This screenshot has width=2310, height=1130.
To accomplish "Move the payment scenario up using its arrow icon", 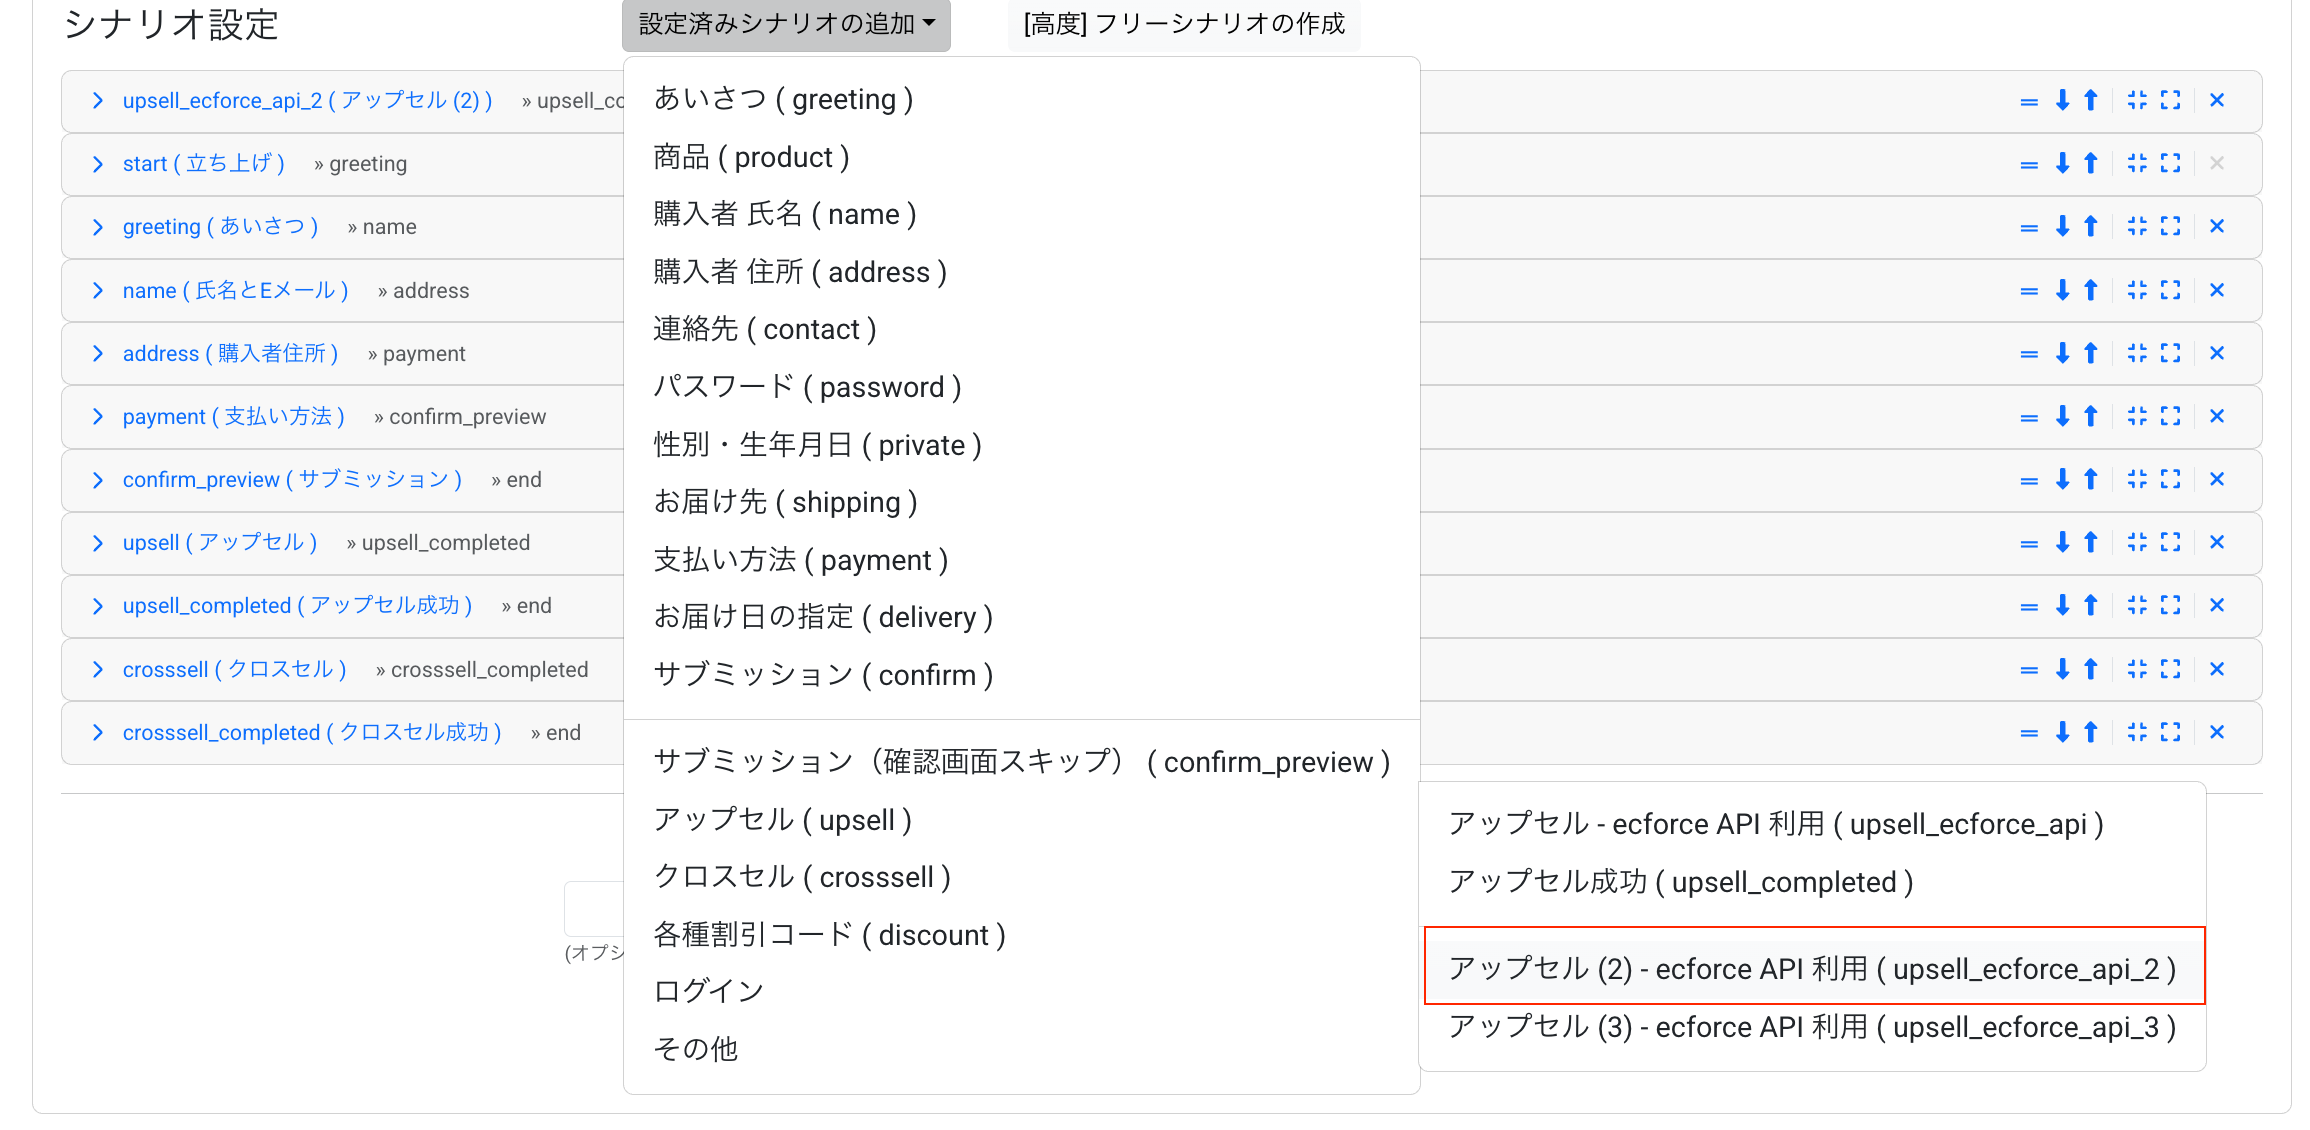I will pyautogui.click(x=2090, y=416).
